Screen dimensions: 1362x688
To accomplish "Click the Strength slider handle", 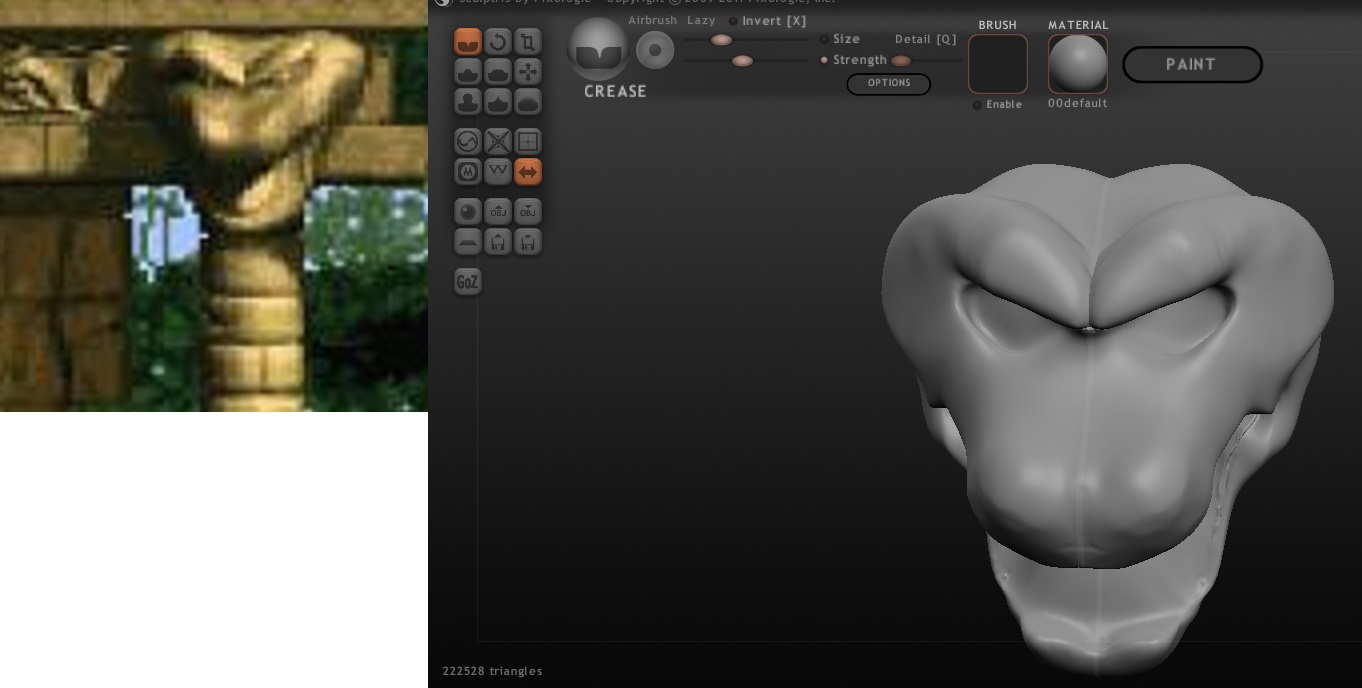I will pyautogui.click(x=742, y=61).
